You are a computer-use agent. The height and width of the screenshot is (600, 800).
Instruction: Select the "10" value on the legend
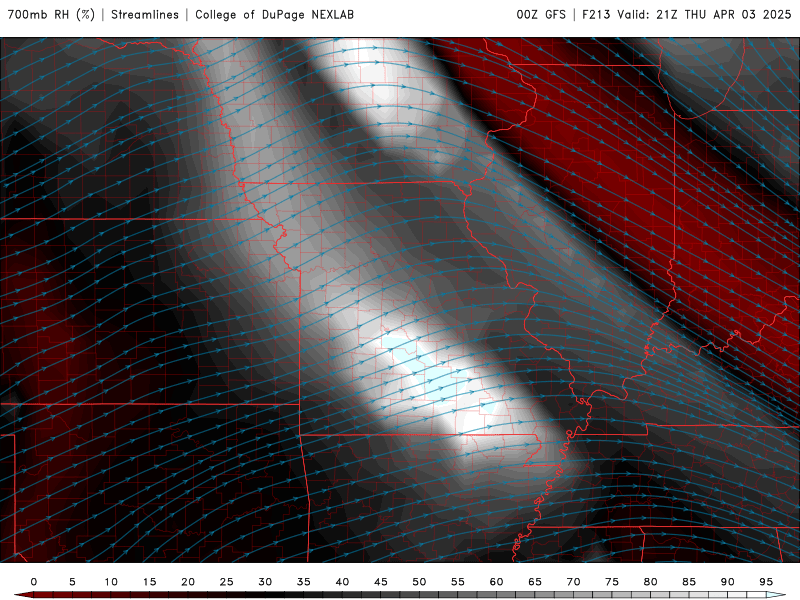click(x=111, y=582)
